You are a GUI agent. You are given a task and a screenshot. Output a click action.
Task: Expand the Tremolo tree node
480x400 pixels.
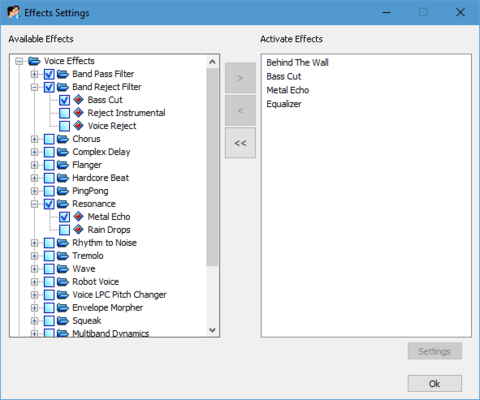point(34,256)
